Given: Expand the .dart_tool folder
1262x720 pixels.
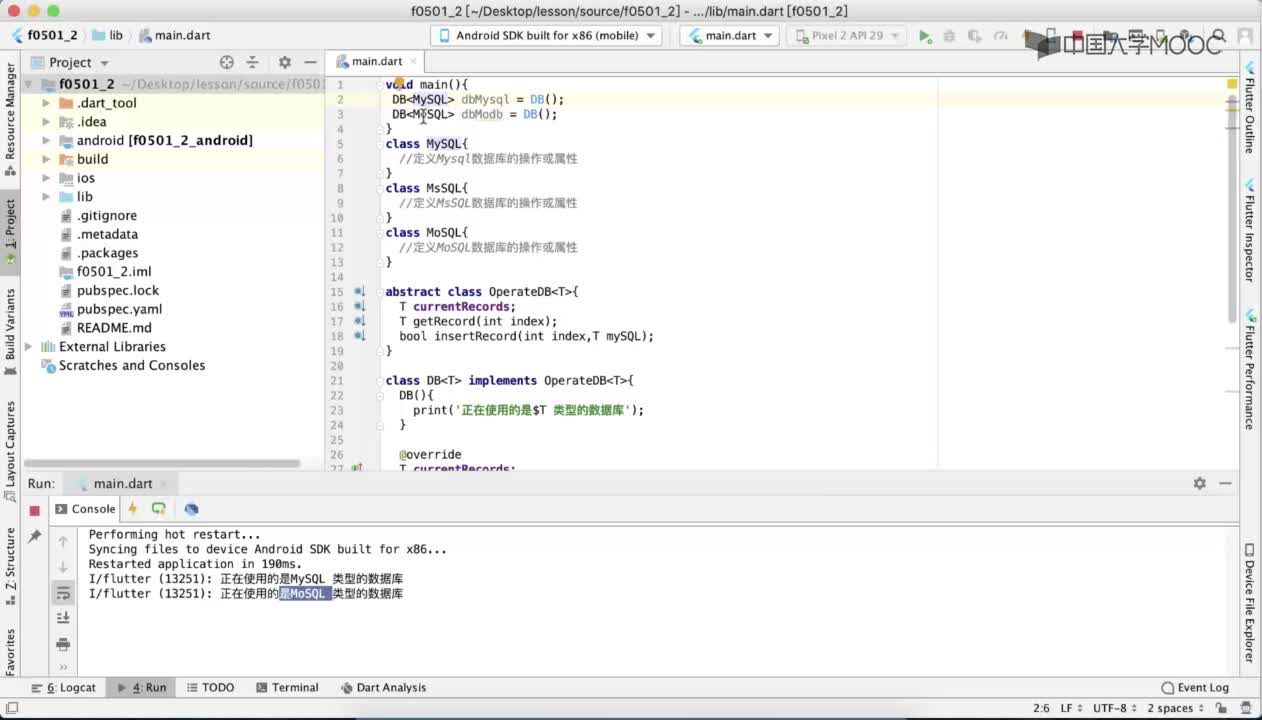Looking at the screenshot, I should pyautogui.click(x=46, y=103).
